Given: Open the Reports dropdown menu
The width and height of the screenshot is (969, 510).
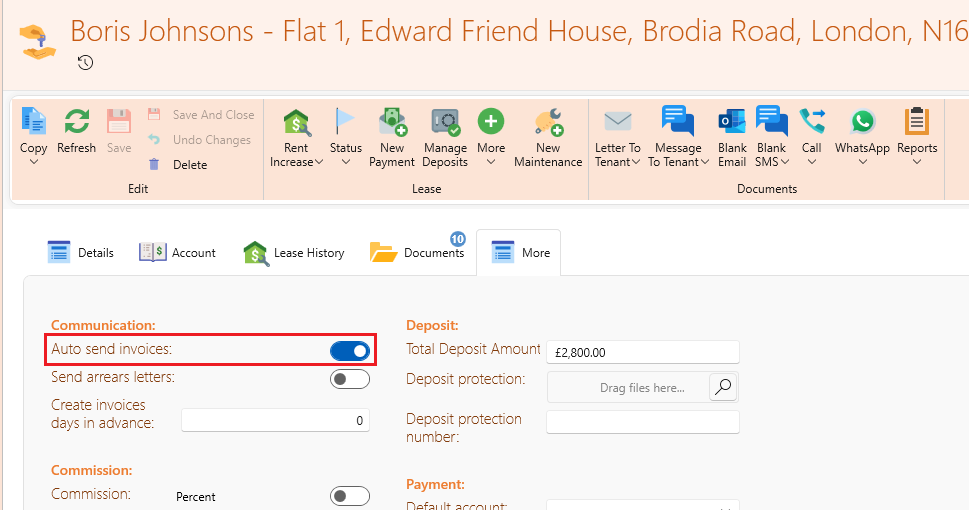Looking at the screenshot, I should (917, 138).
